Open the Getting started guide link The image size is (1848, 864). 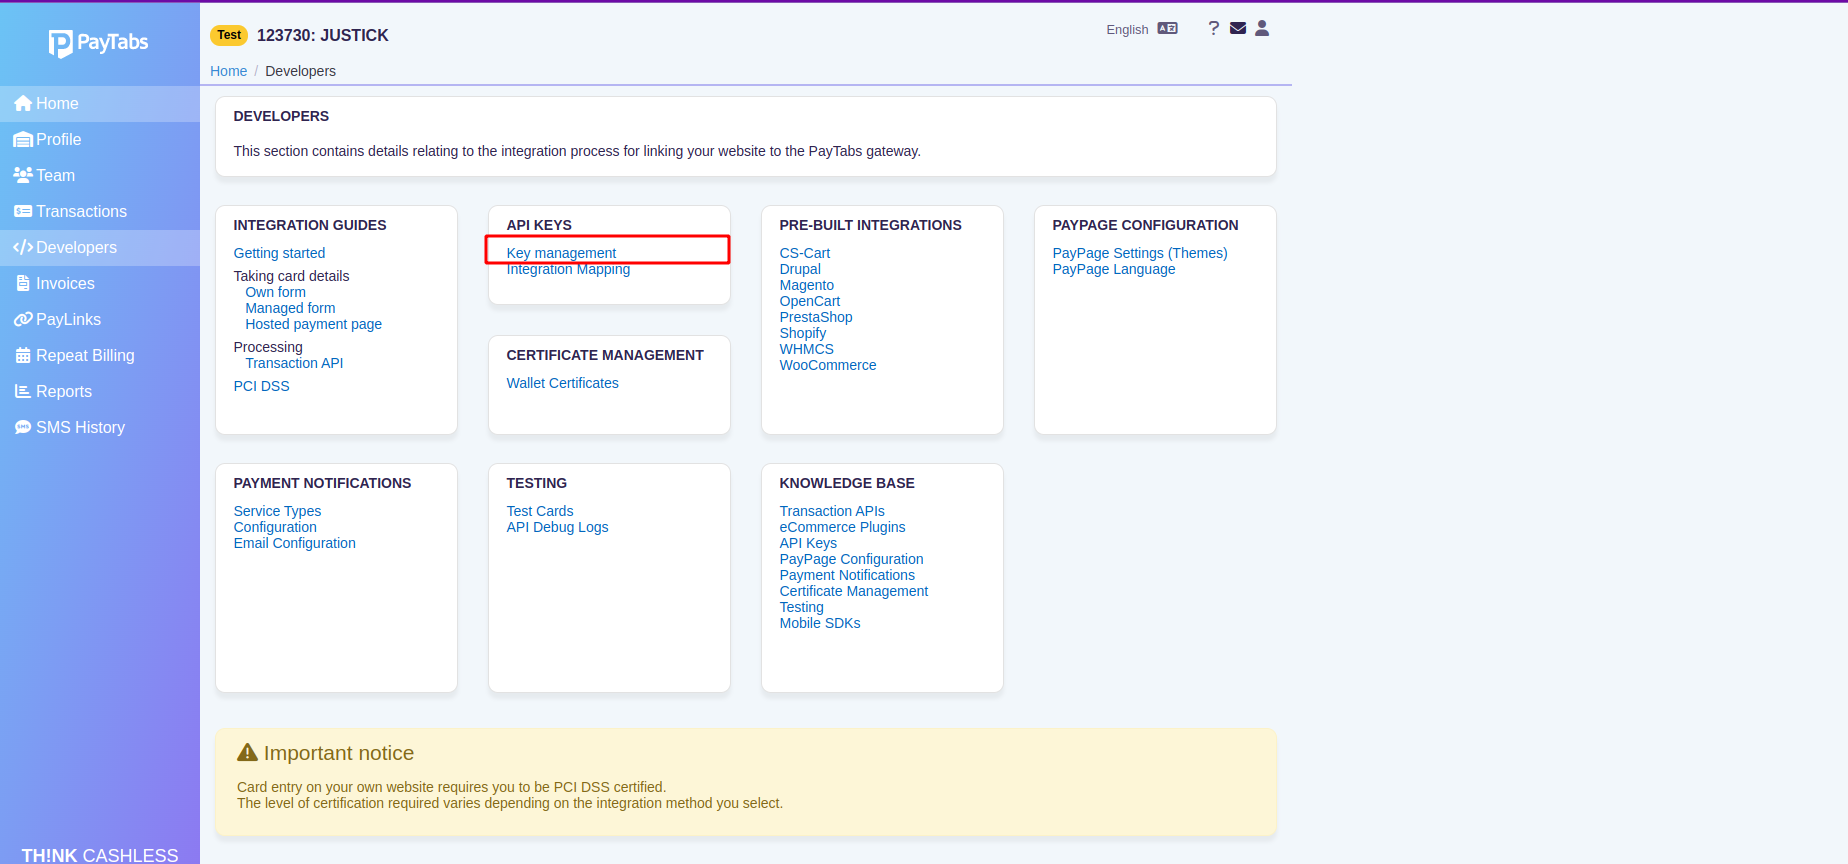point(279,253)
